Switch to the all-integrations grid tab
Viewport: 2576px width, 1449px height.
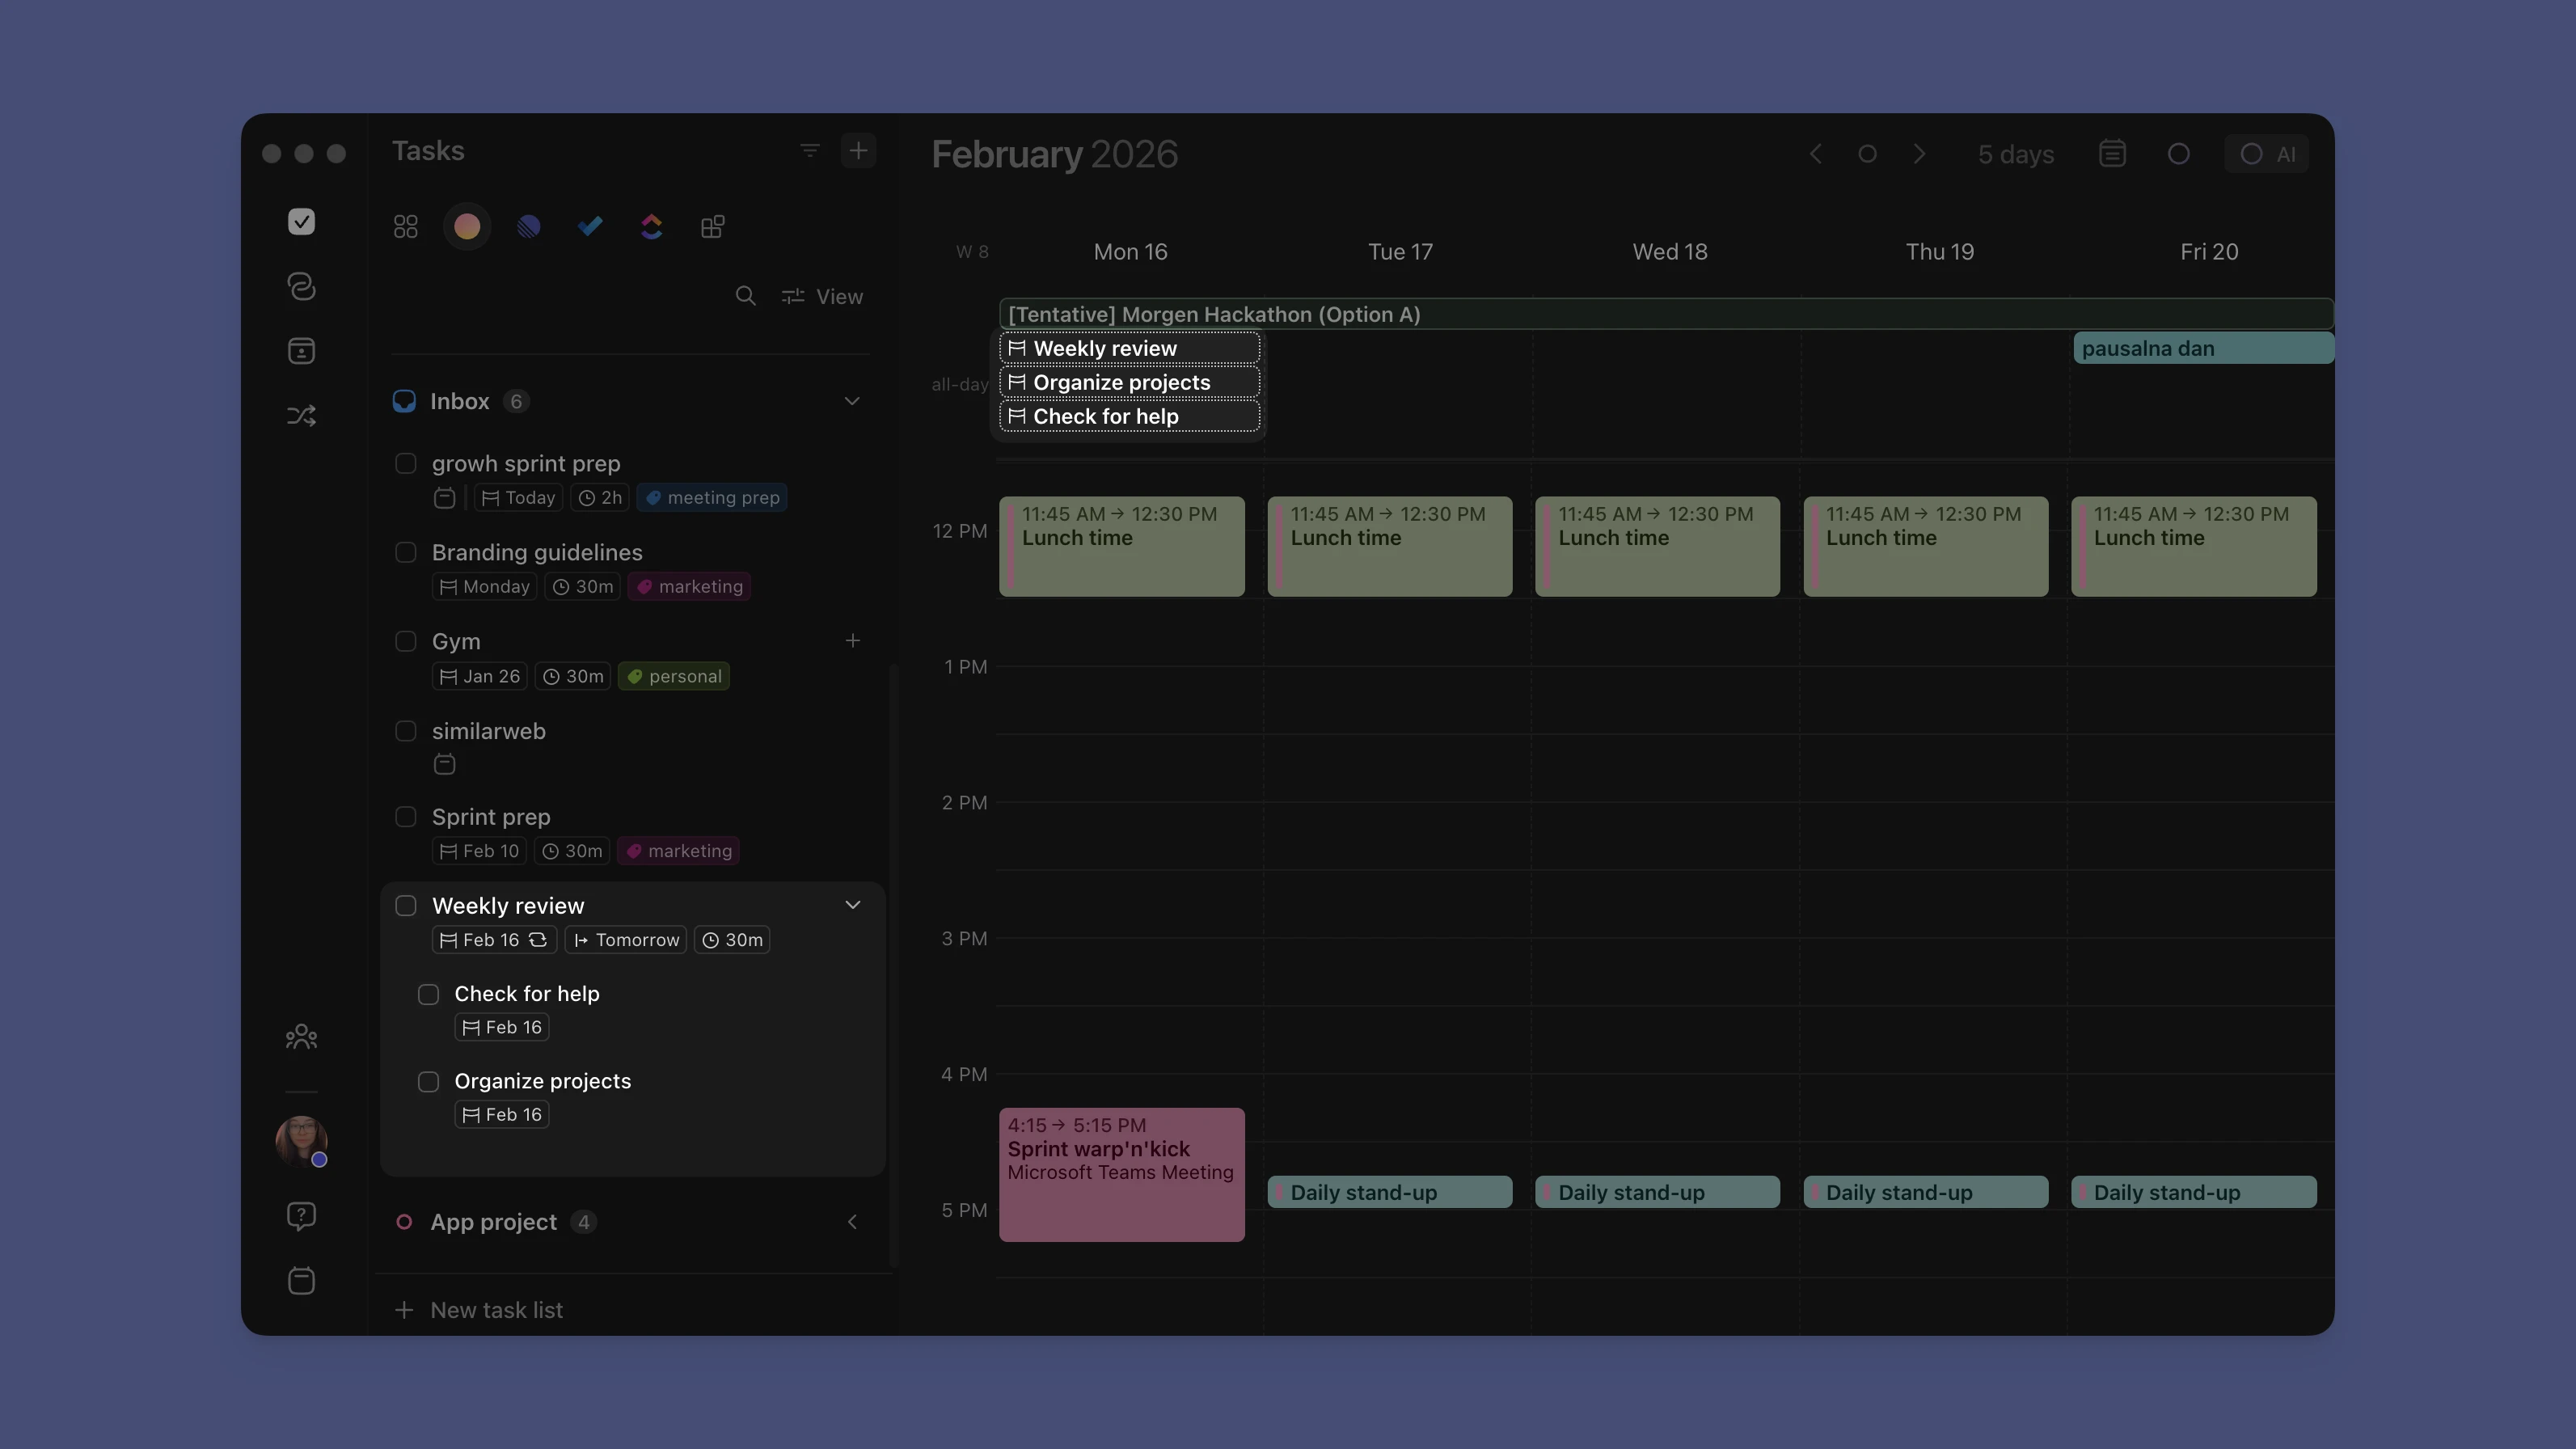tap(405, 227)
